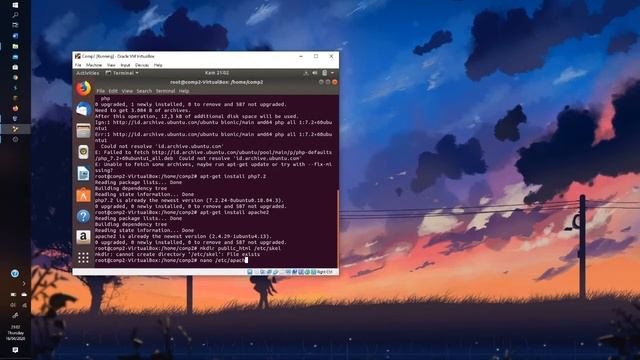Open Terminal's Search menu

(x=144, y=91)
